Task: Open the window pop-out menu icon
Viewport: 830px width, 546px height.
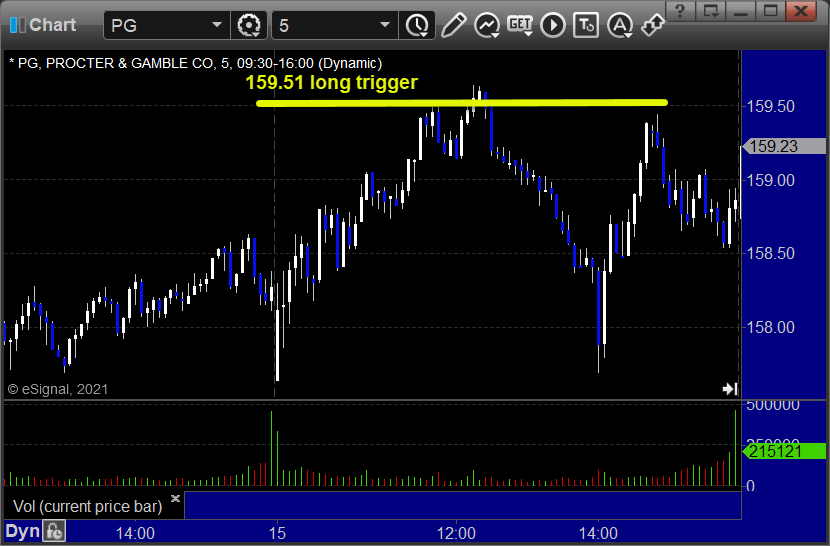Action: [x=711, y=11]
